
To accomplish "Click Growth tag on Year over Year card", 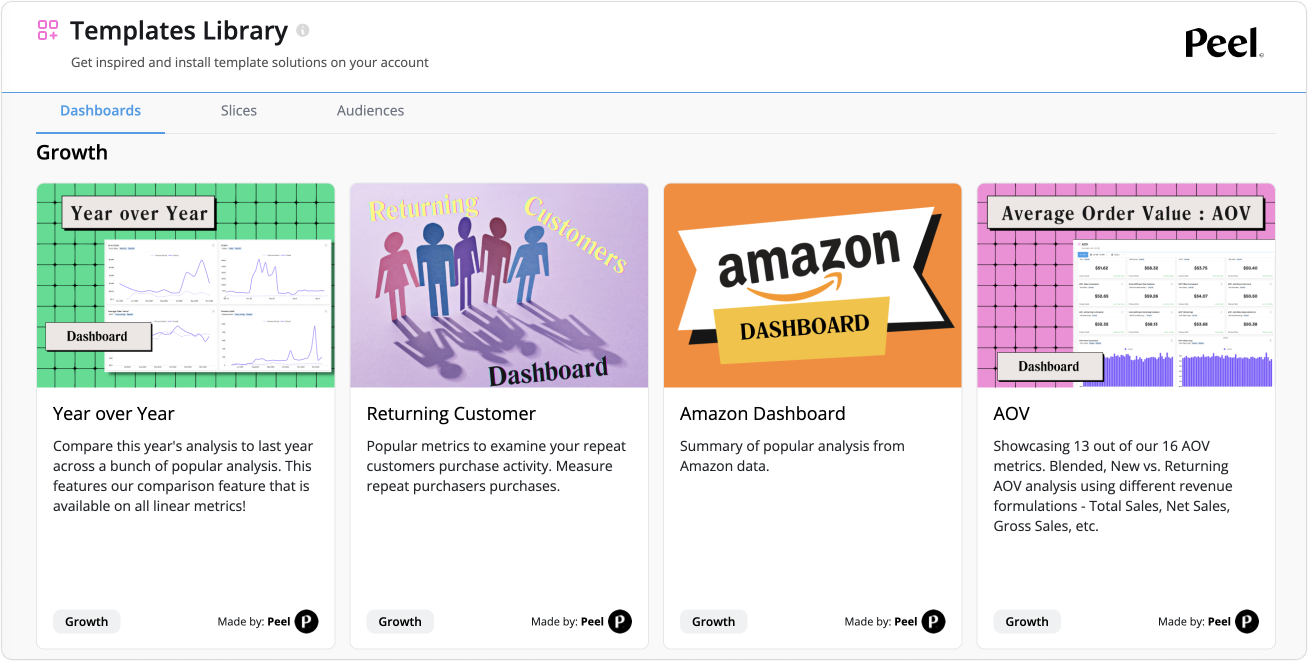I will coord(87,621).
